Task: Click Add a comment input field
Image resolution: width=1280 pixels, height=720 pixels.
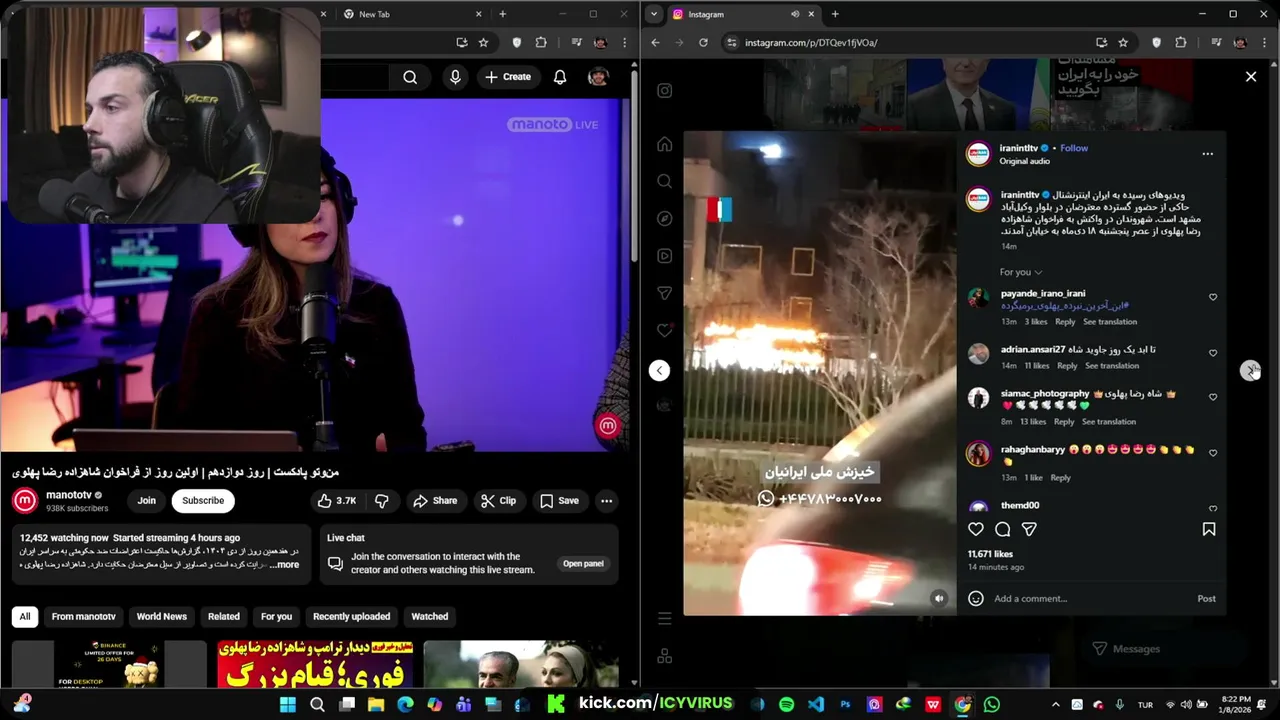Action: click(x=1090, y=598)
